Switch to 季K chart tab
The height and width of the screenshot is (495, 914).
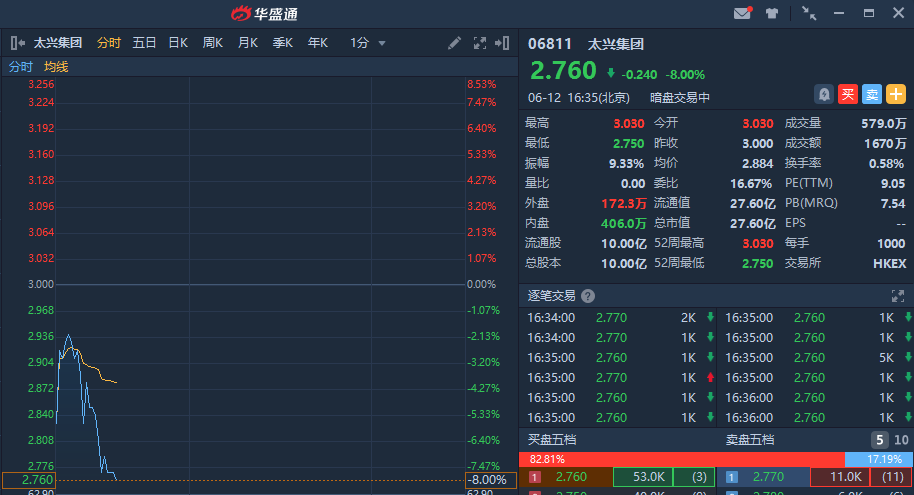(282, 43)
